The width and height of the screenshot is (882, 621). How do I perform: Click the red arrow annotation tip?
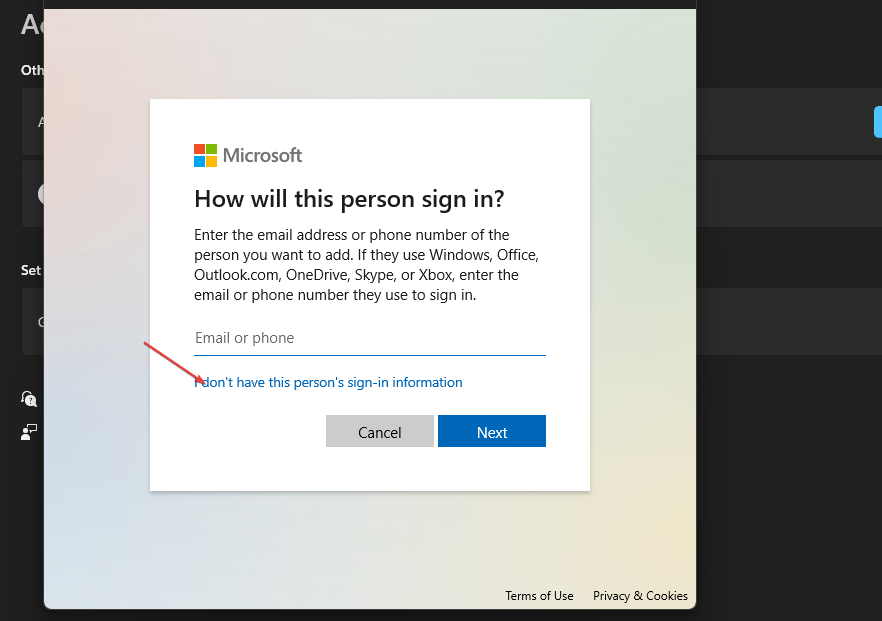coord(203,381)
